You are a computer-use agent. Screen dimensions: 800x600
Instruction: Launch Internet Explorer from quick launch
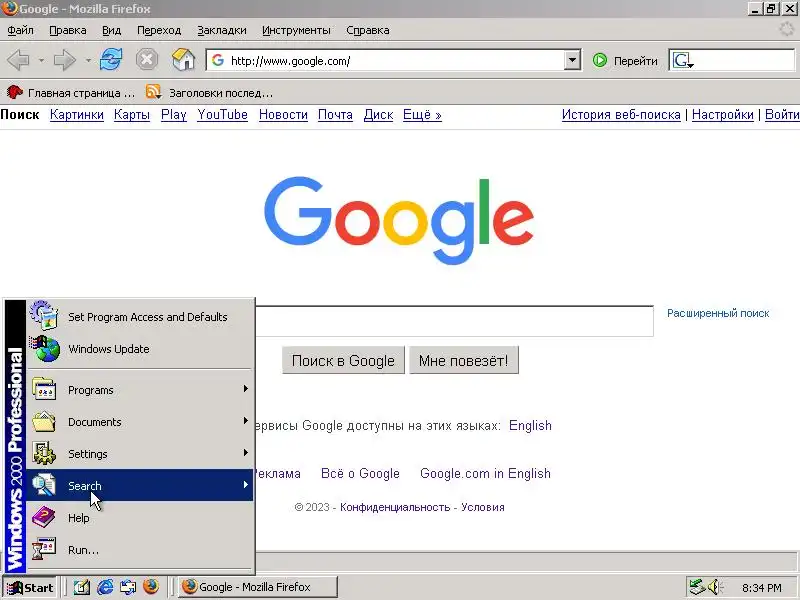coord(105,587)
